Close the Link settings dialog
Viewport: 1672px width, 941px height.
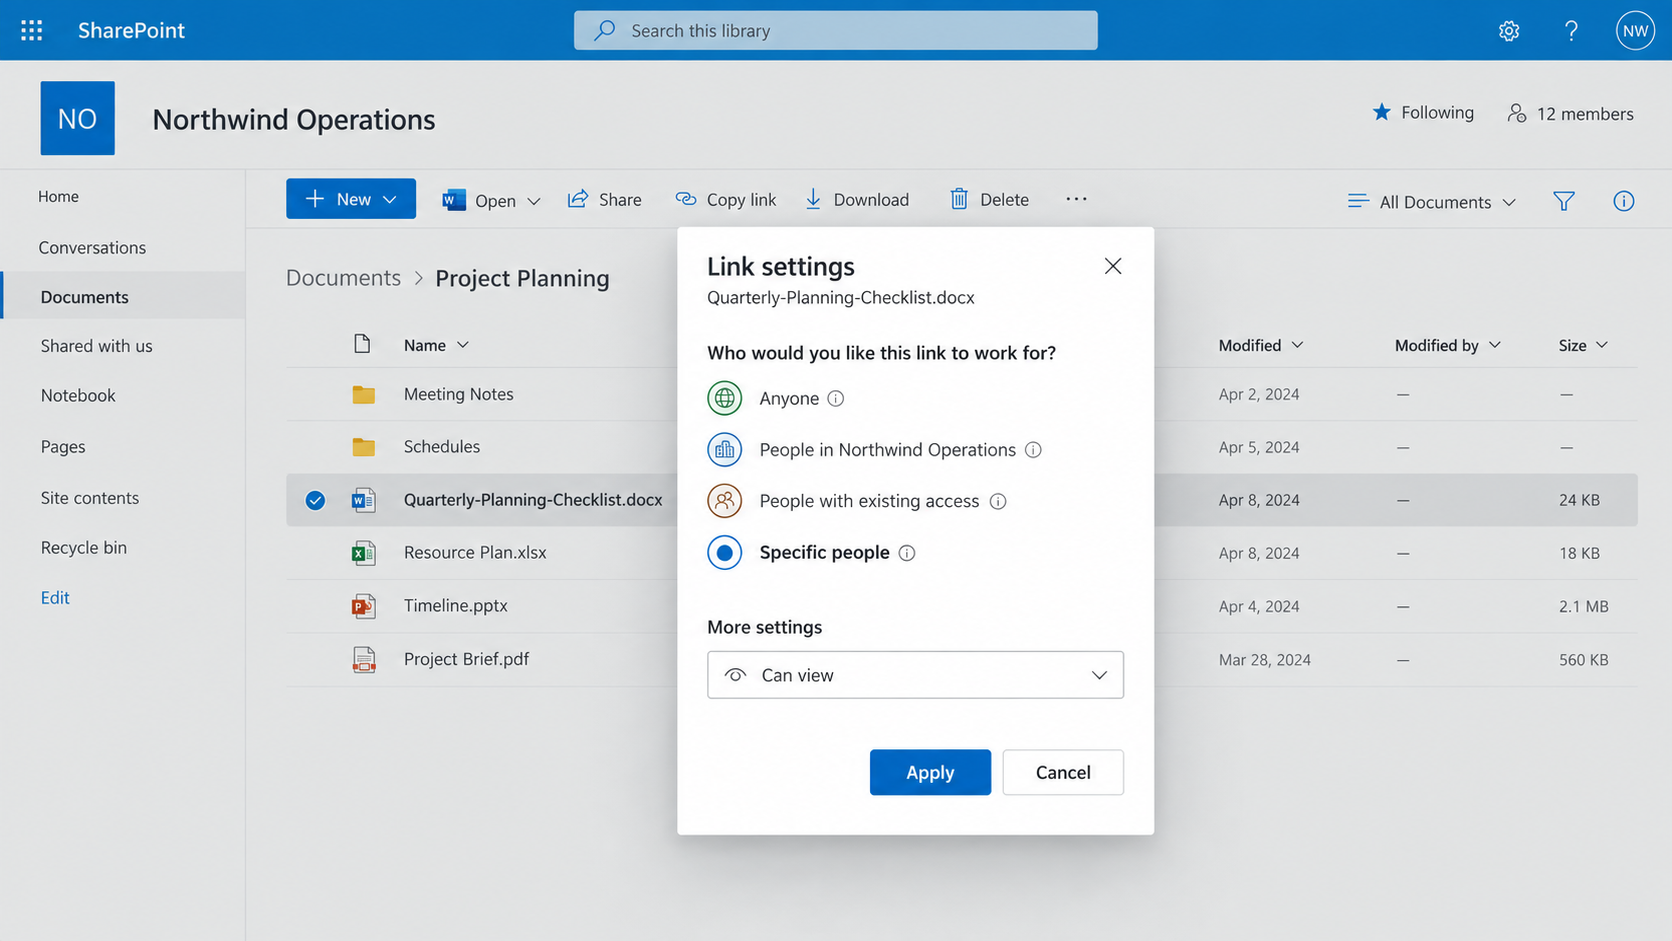point(1113,266)
